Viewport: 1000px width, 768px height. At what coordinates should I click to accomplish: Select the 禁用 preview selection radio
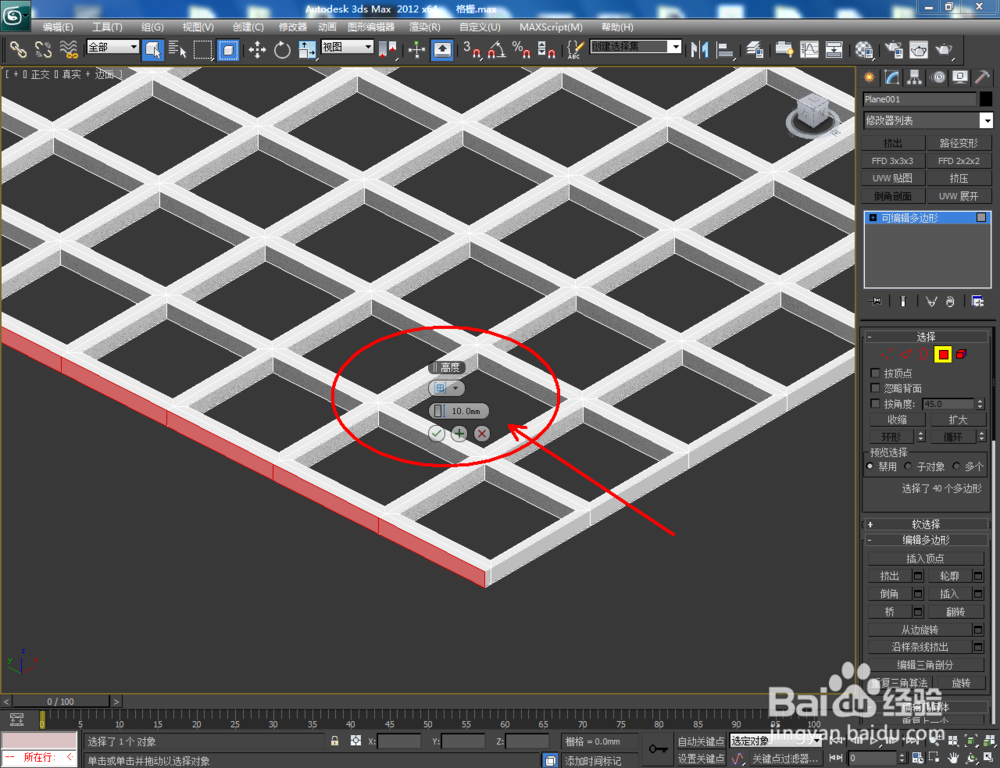(x=870, y=466)
